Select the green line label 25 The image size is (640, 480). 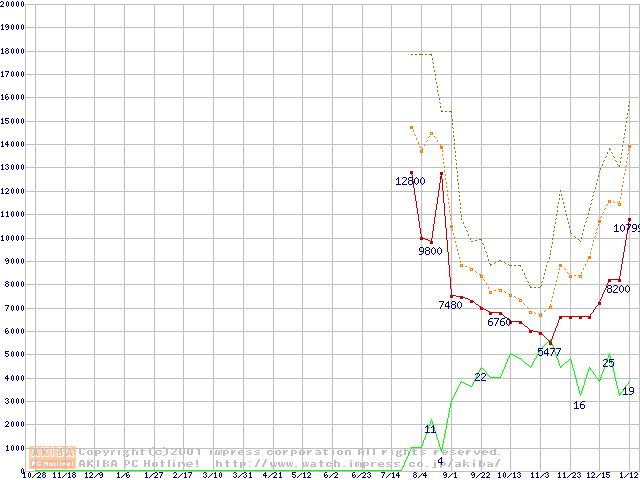coord(608,363)
